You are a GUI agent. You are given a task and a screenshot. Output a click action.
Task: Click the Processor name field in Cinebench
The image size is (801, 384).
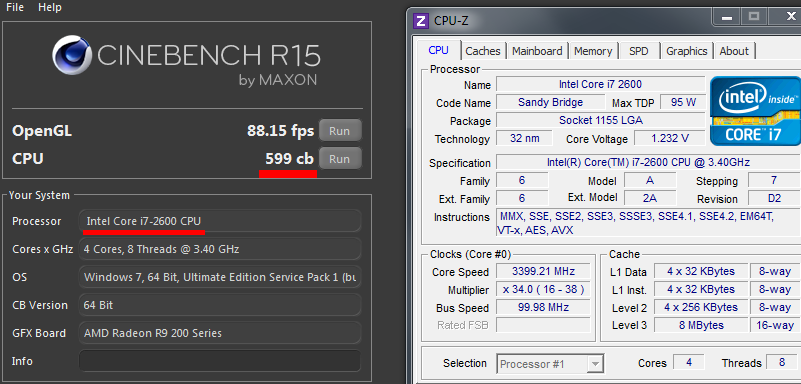tap(220, 221)
